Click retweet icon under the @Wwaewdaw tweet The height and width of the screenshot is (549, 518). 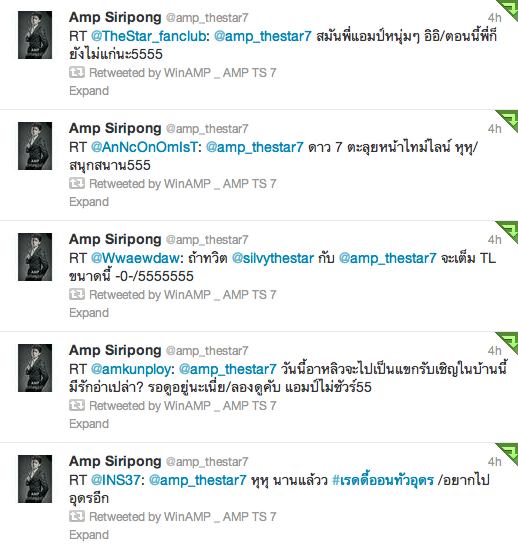tap(77, 294)
